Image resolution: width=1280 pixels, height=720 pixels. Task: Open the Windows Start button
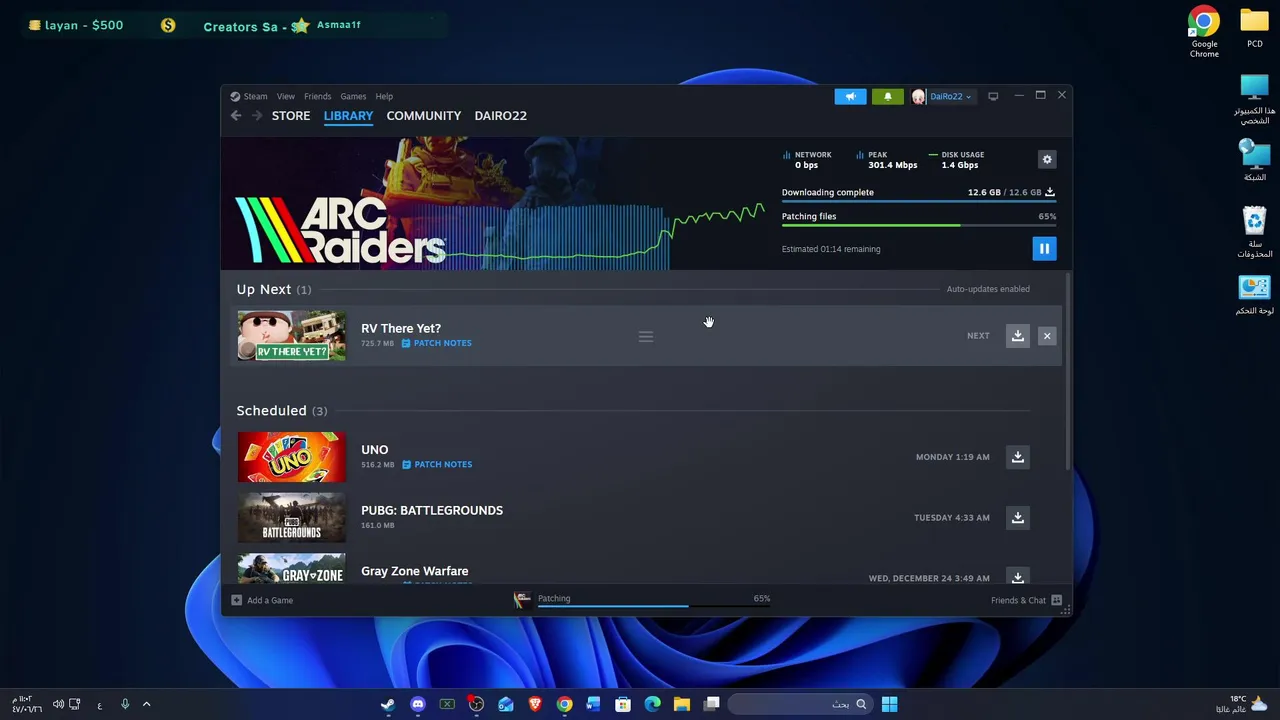889,704
